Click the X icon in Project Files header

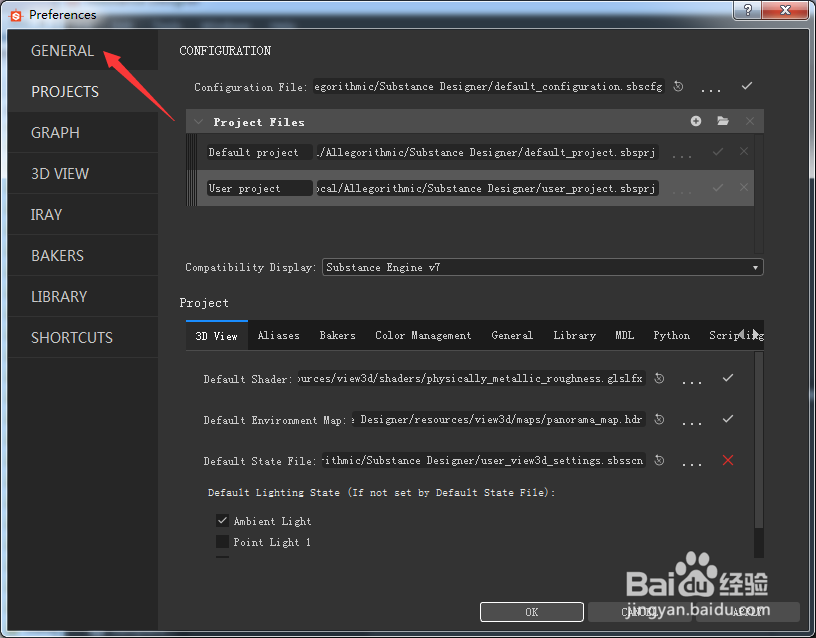[749, 121]
